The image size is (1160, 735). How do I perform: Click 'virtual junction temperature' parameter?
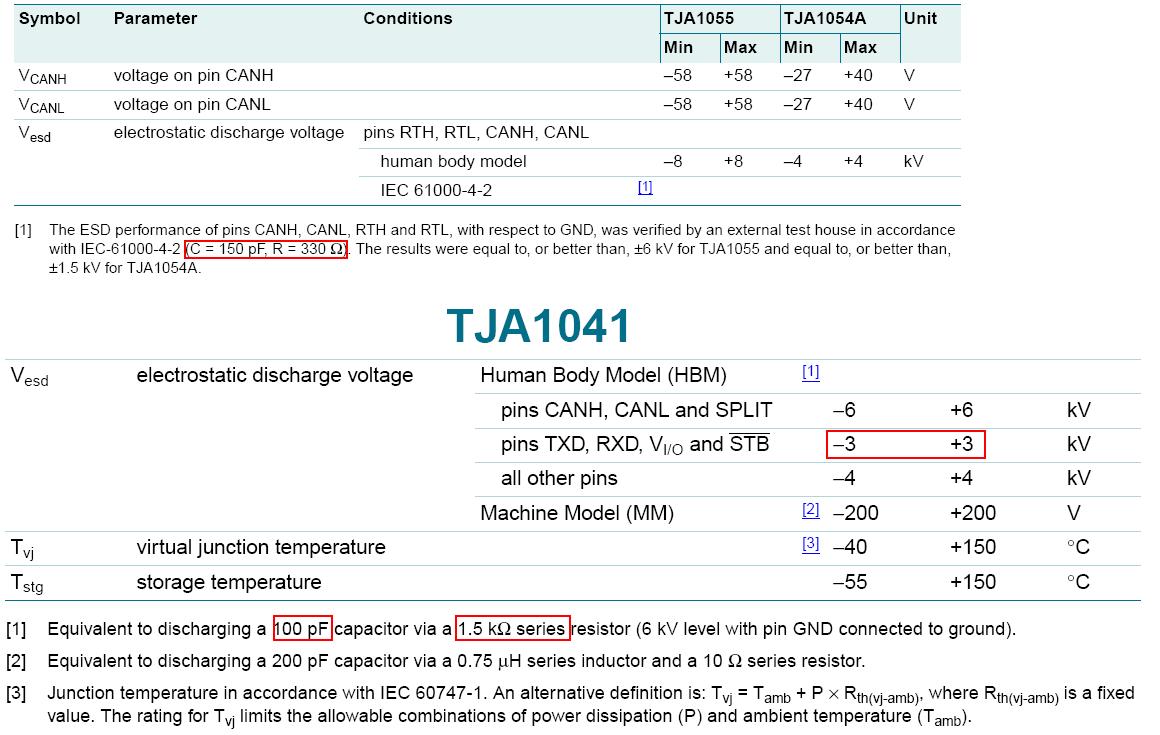[260, 547]
